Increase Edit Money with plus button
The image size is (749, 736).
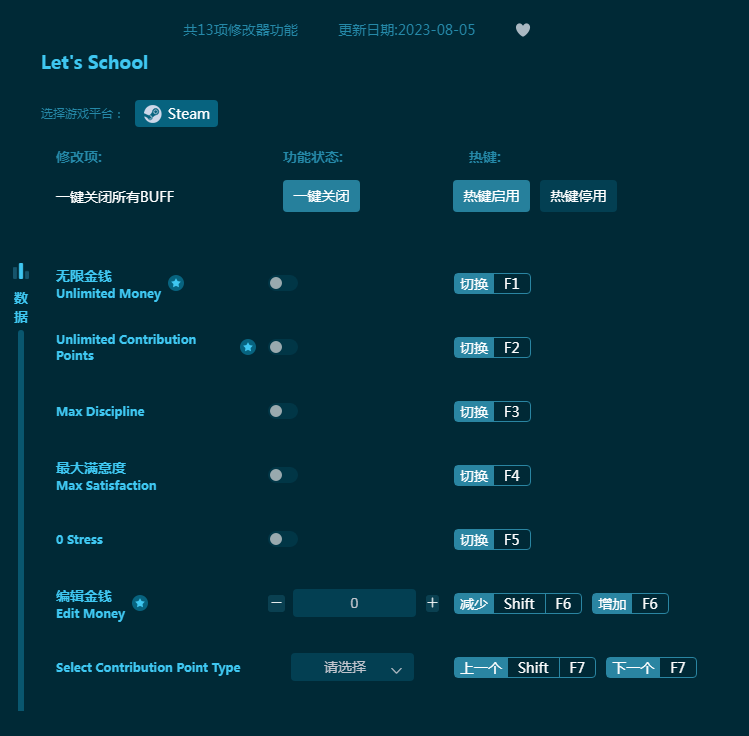click(x=432, y=603)
